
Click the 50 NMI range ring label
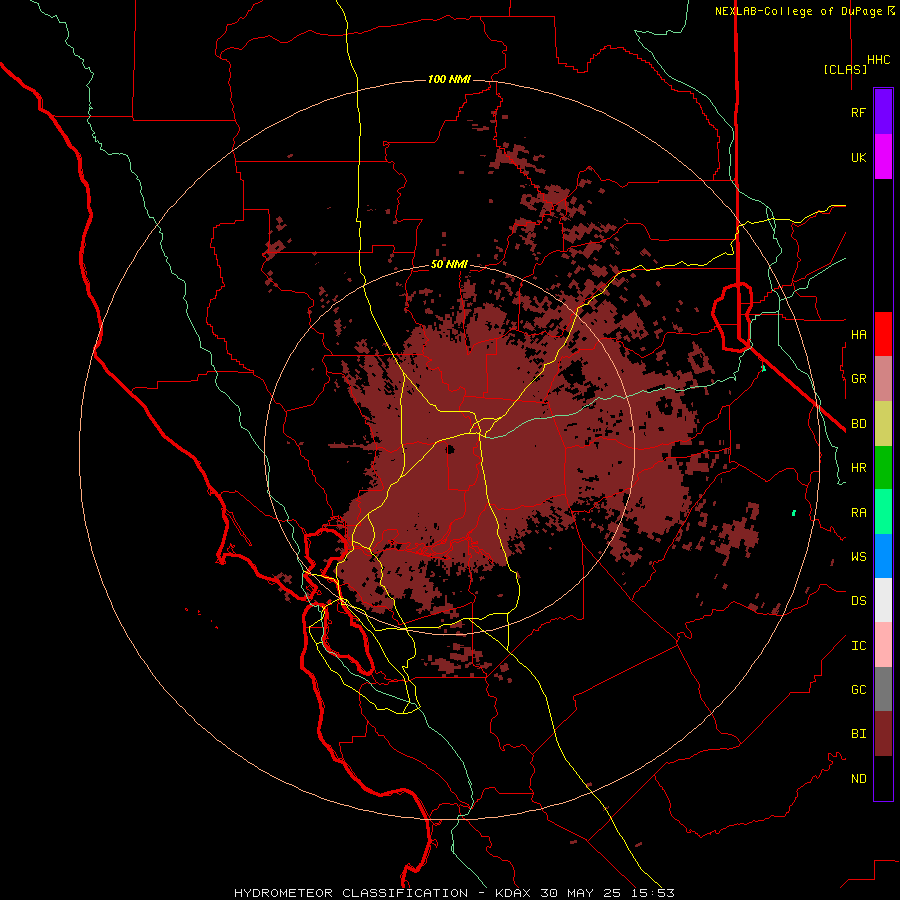click(449, 264)
